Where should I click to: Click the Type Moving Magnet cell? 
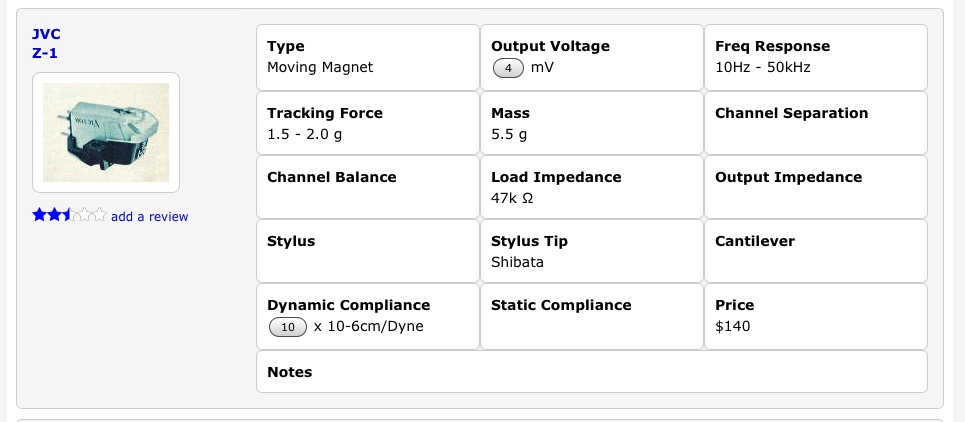coord(368,57)
